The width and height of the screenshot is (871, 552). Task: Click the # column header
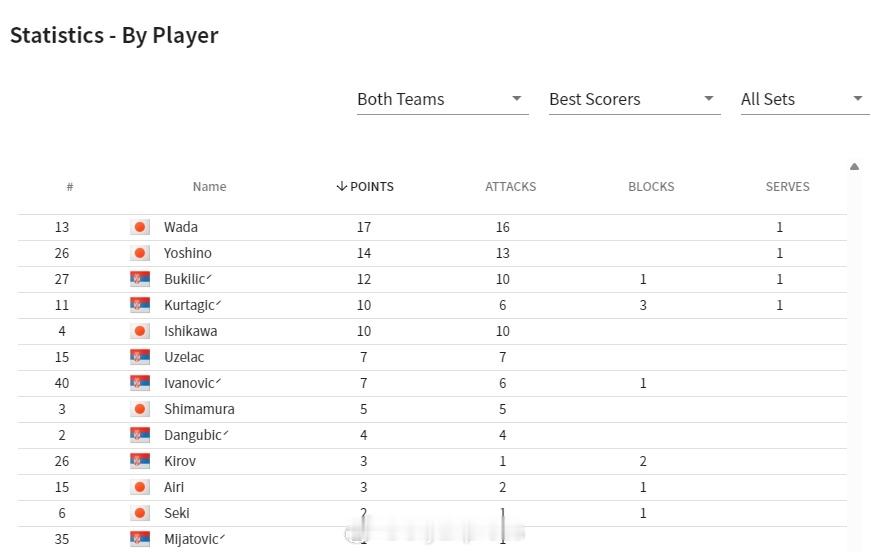click(x=70, y=187)
